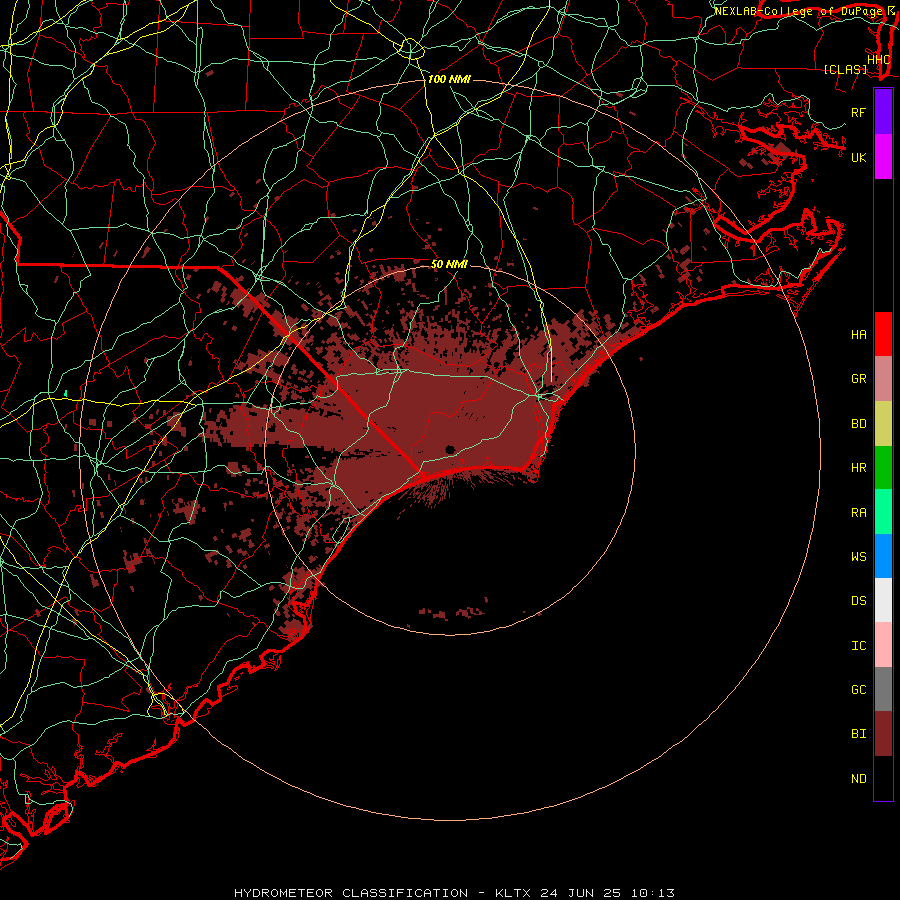This screenshot has height=900, width=900.
Task: Click the small green RA pixel on the map
Action: [65, 393]
